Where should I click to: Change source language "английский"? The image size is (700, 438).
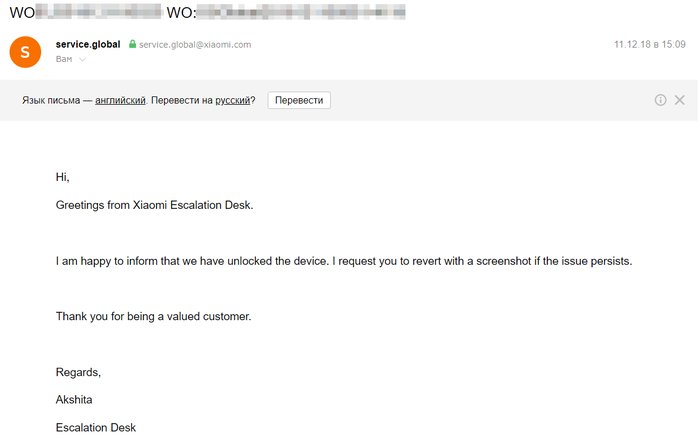point(121,101)
